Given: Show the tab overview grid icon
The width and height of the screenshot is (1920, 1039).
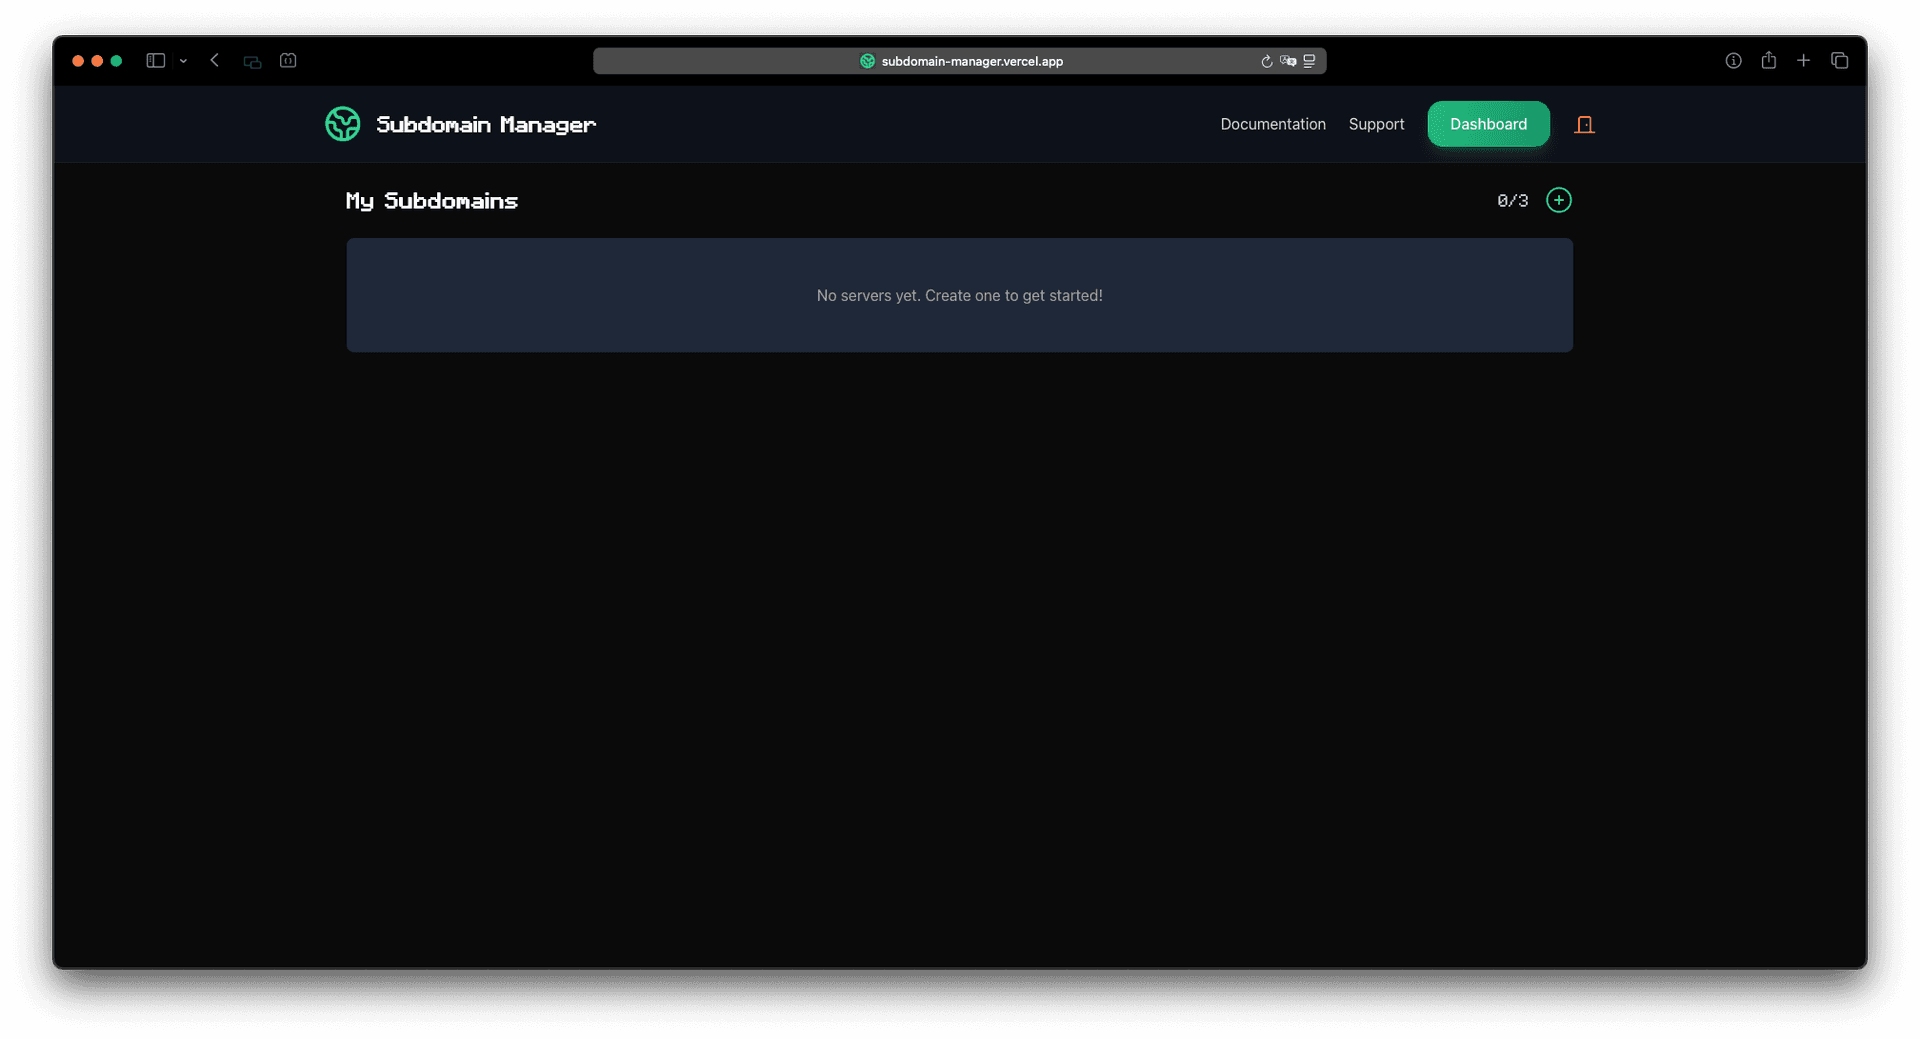Looking at the screenshot, I should coord(1840,60).
